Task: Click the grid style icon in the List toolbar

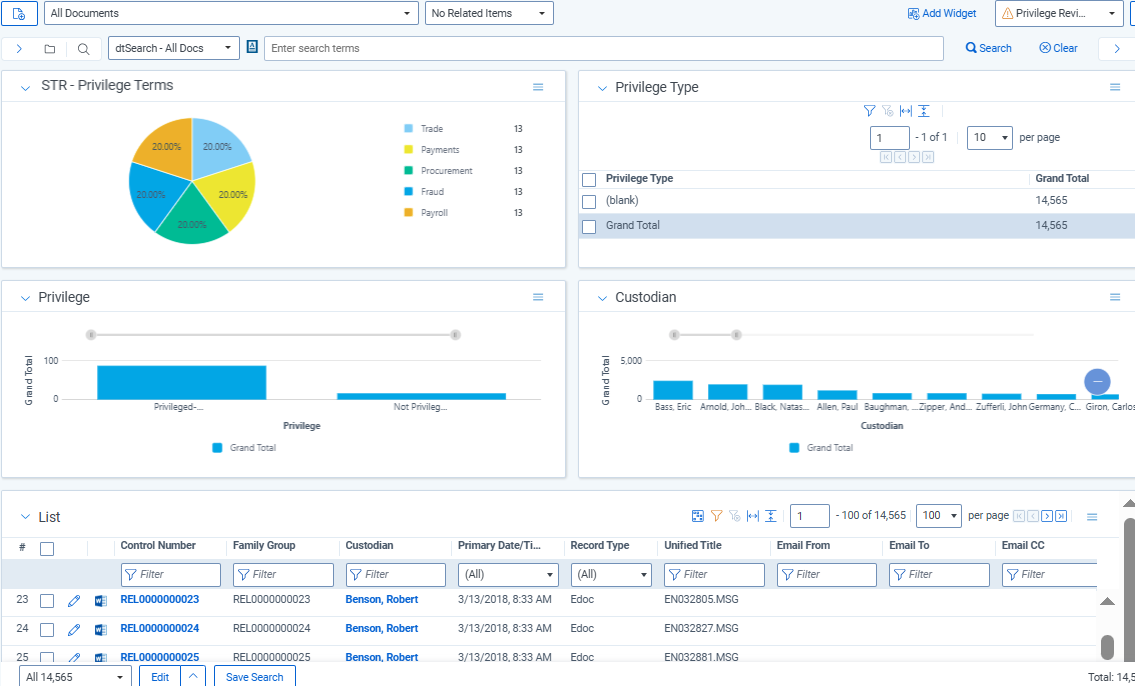Action: tap(698, 516)
